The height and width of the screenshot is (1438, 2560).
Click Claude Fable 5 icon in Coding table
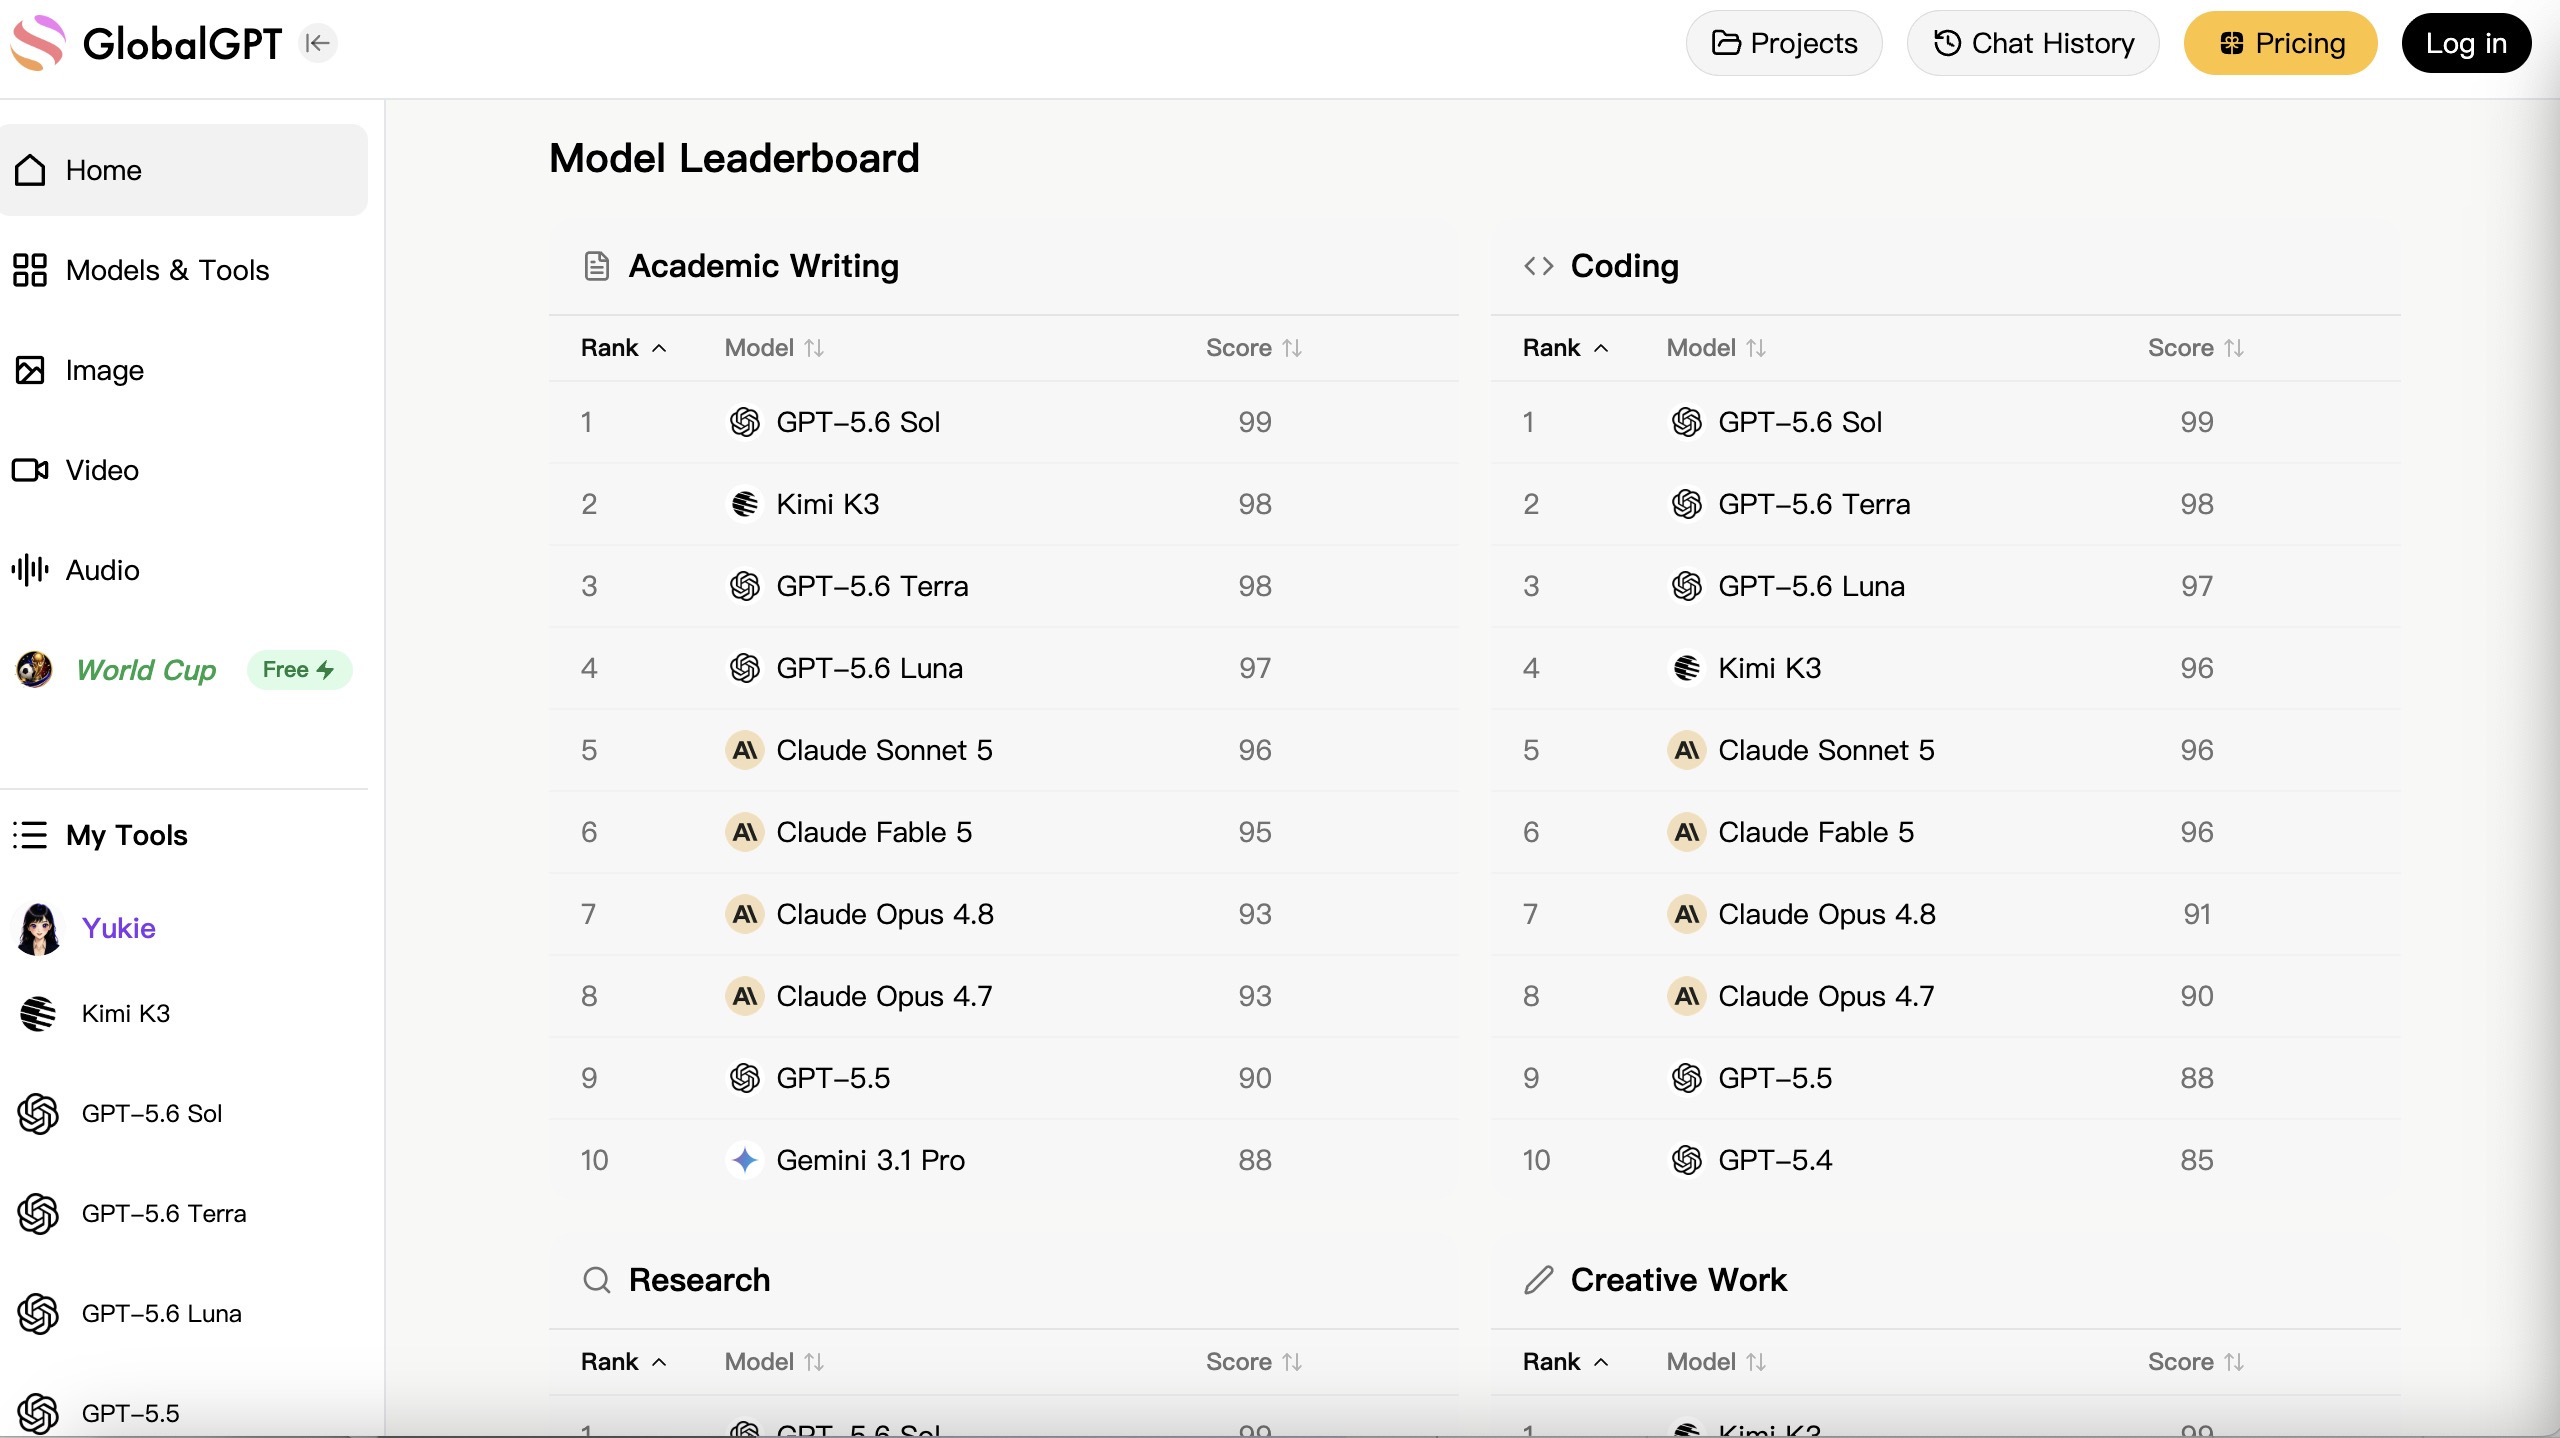point(1686,832)
